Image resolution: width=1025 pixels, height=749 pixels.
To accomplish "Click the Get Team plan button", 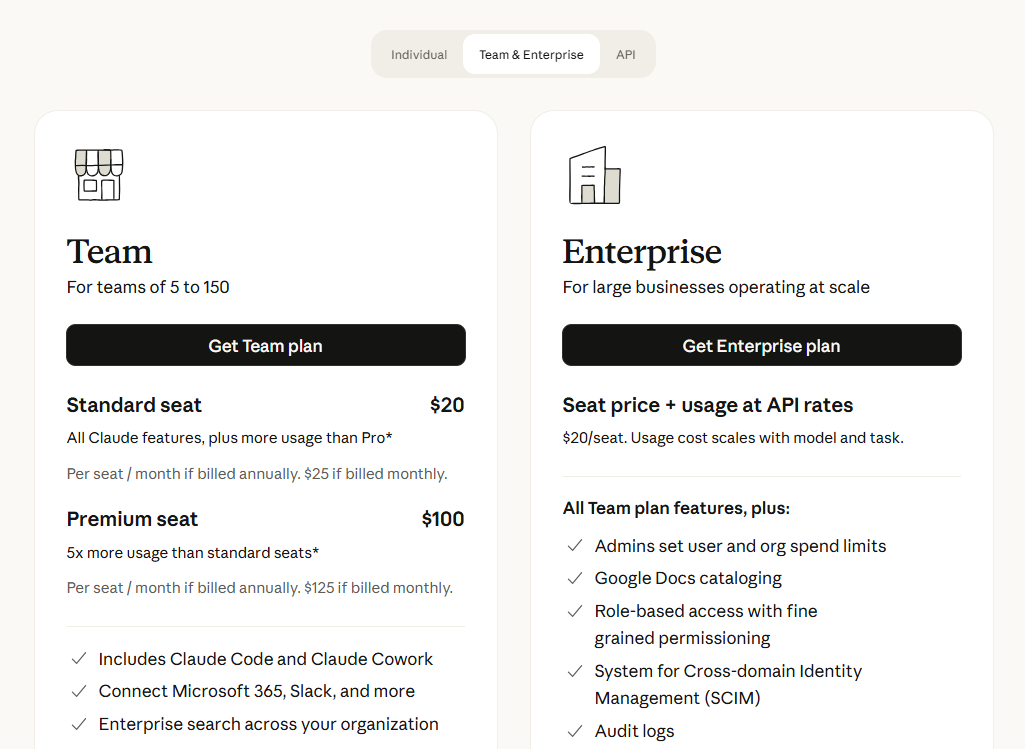I will [265, 345].
